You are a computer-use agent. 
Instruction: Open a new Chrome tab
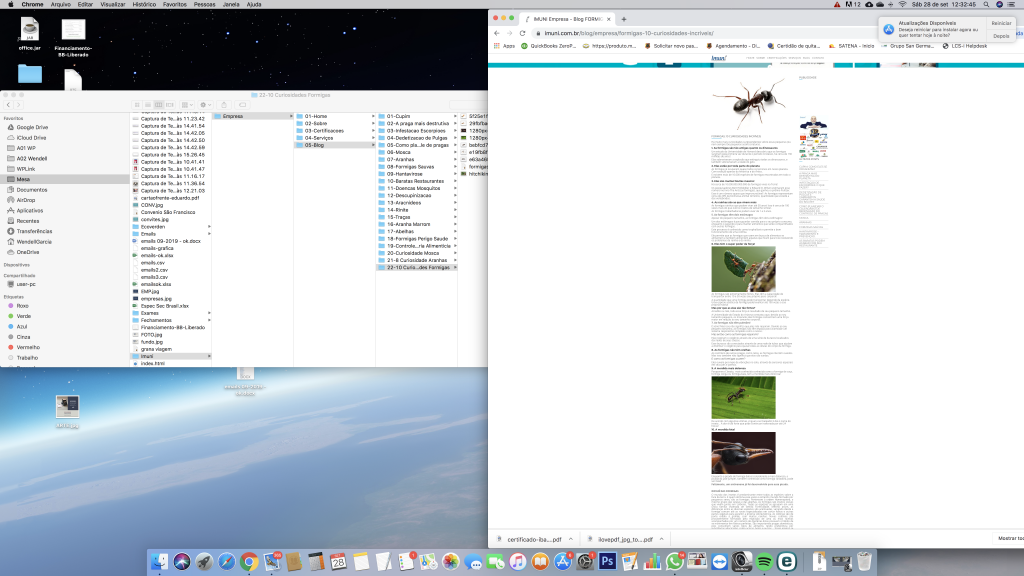coord(624,19)
